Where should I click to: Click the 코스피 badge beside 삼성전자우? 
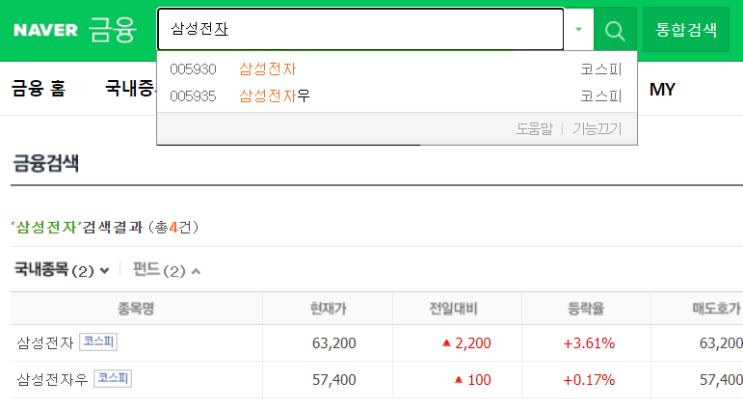click(113, 379)
